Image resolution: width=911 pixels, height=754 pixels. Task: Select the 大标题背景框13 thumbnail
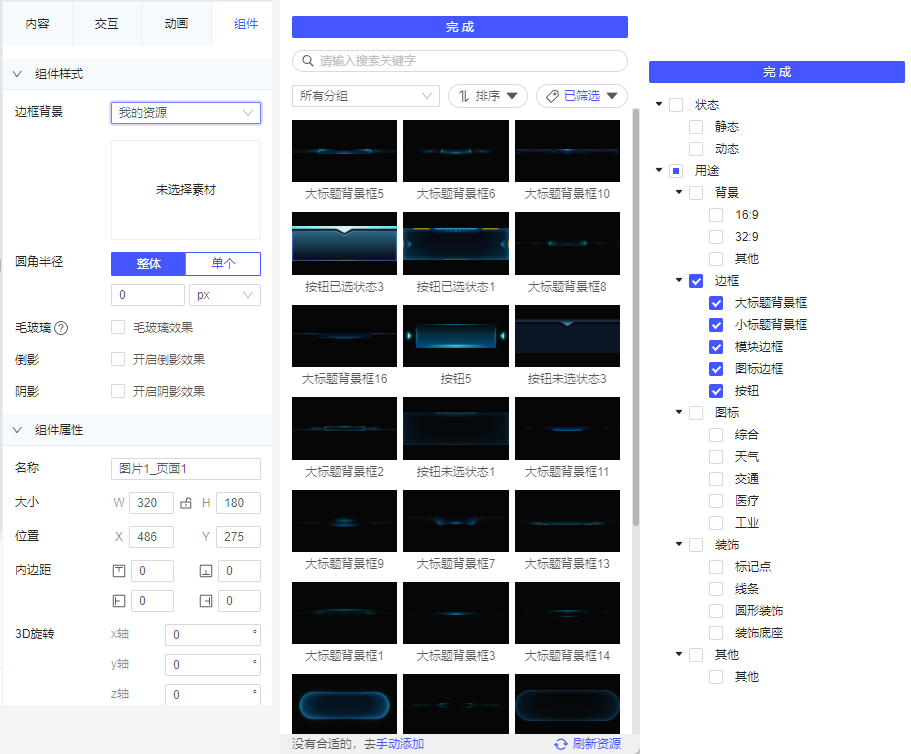(x=568, y=521)
